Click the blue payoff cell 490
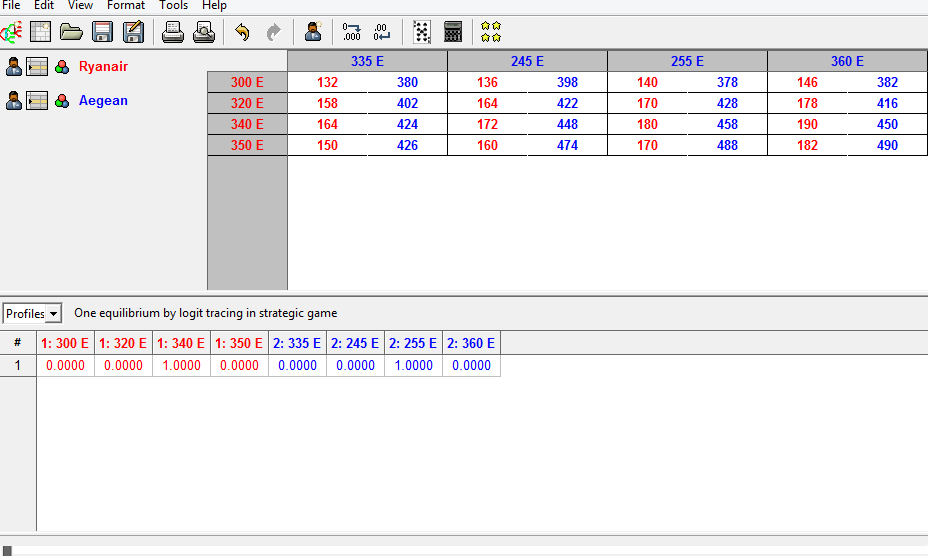Screen dimensions: 928x560 (887, 145)
